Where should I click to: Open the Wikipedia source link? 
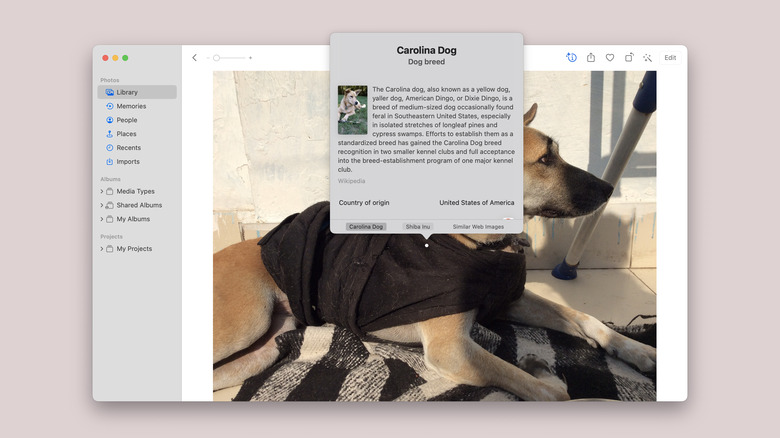(351, 181)
